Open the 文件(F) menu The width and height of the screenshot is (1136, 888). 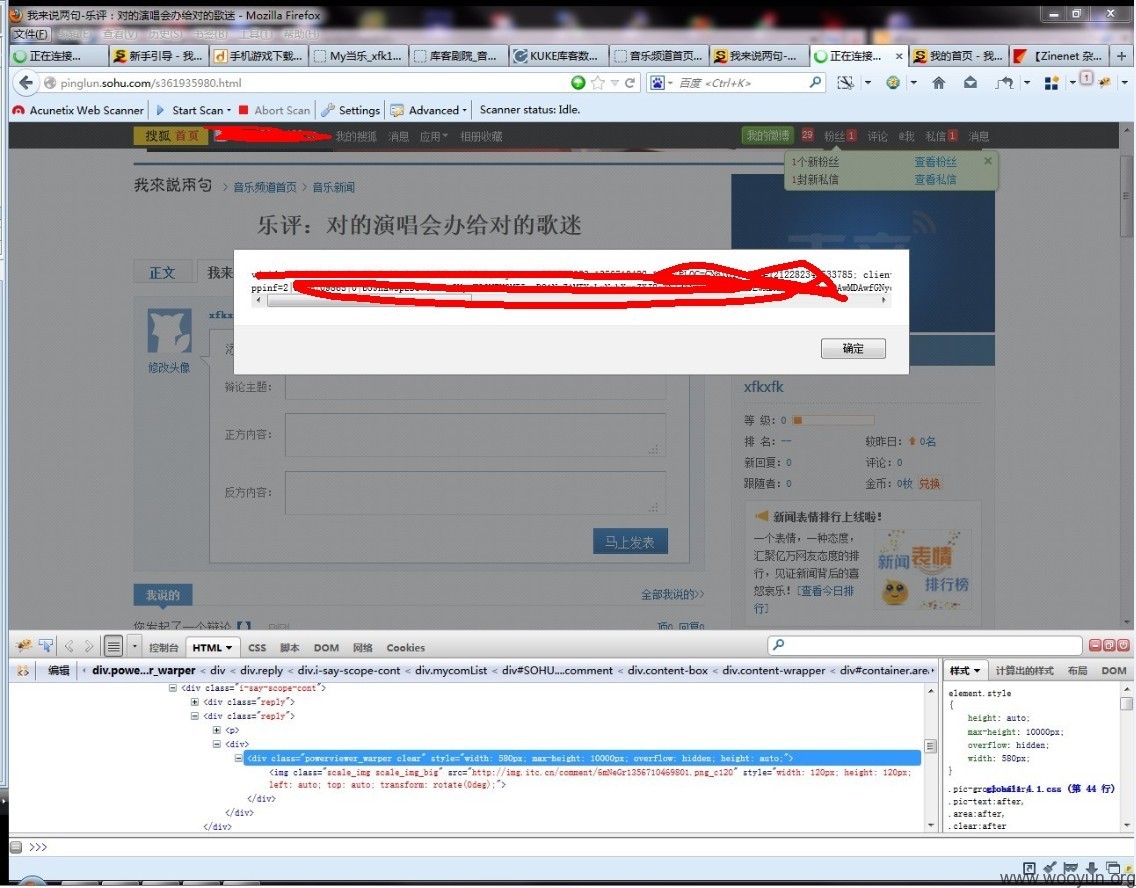[30, 34]
